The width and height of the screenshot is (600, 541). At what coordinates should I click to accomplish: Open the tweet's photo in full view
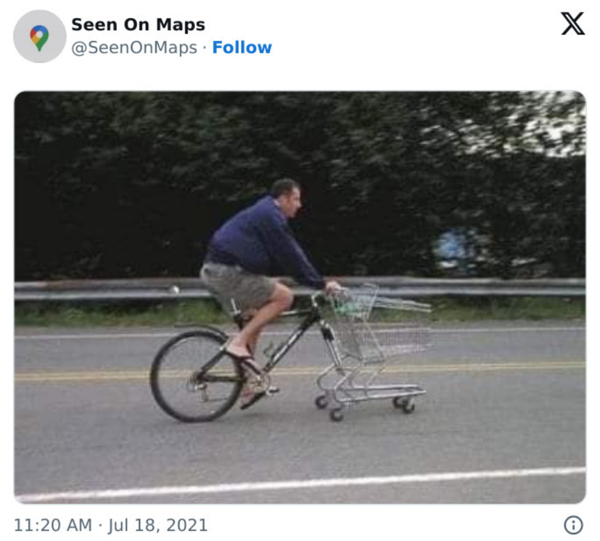pyautogui.click(x=300, y=297)
